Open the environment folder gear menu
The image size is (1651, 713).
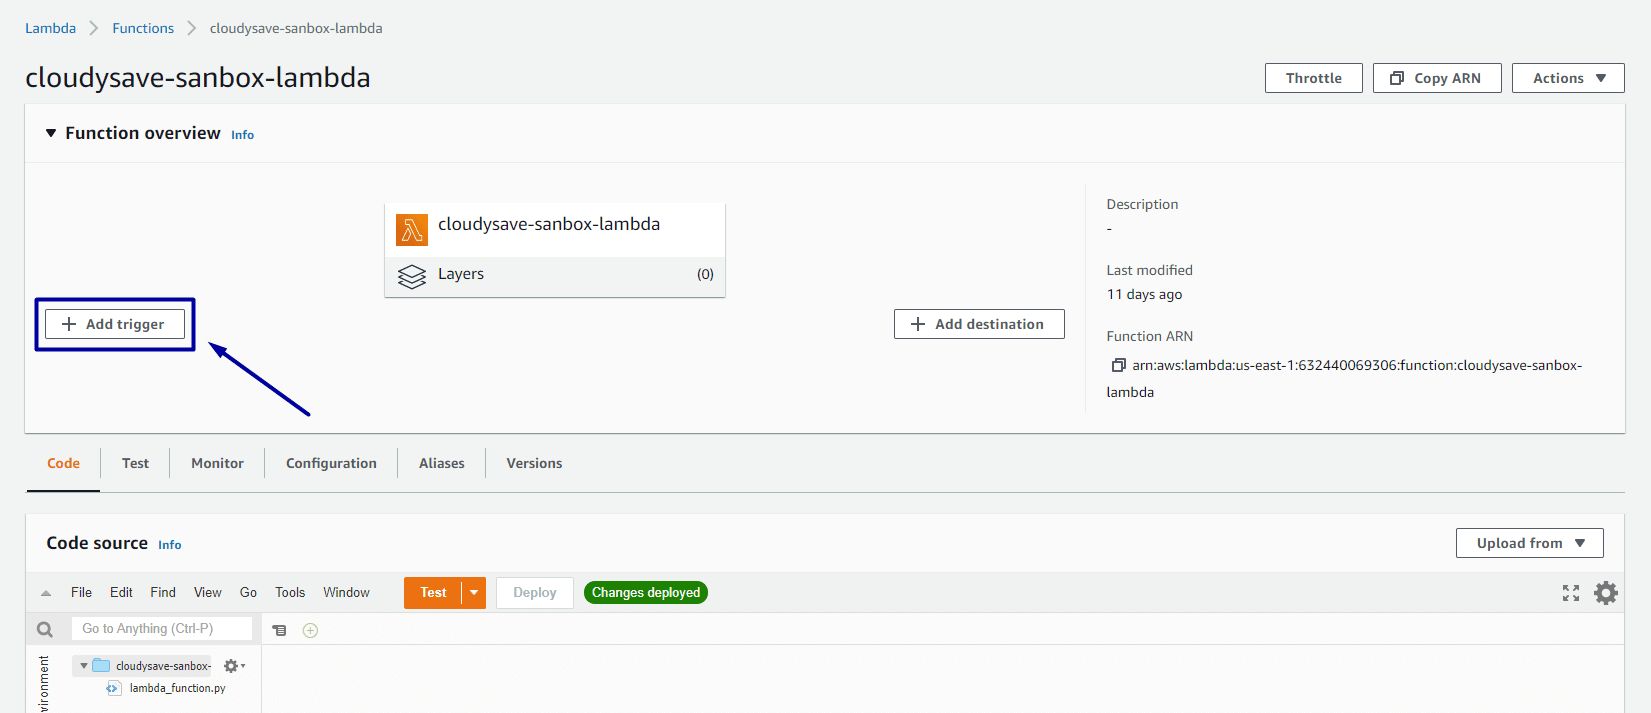point(234,666)
